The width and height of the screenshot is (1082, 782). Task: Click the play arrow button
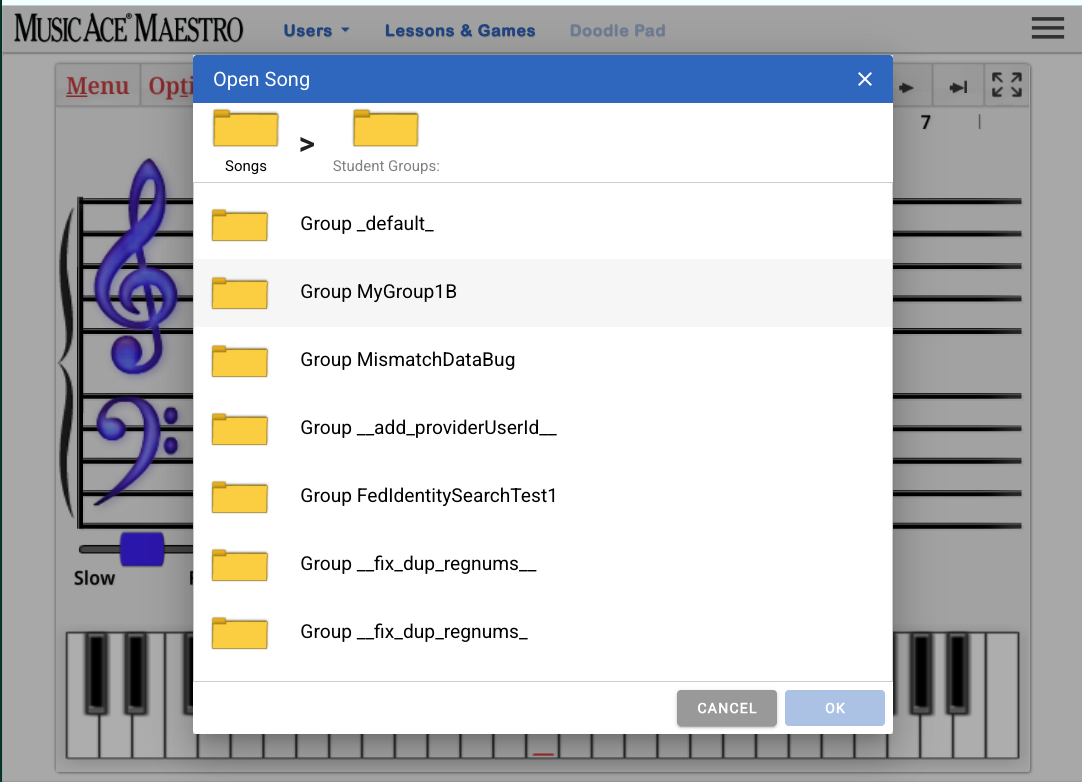[907, 88]
